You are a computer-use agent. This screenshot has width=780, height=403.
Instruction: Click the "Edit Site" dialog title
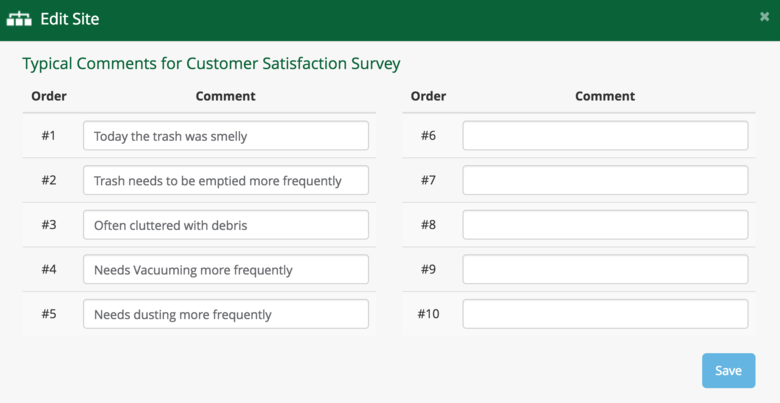(x=69, y=19)
